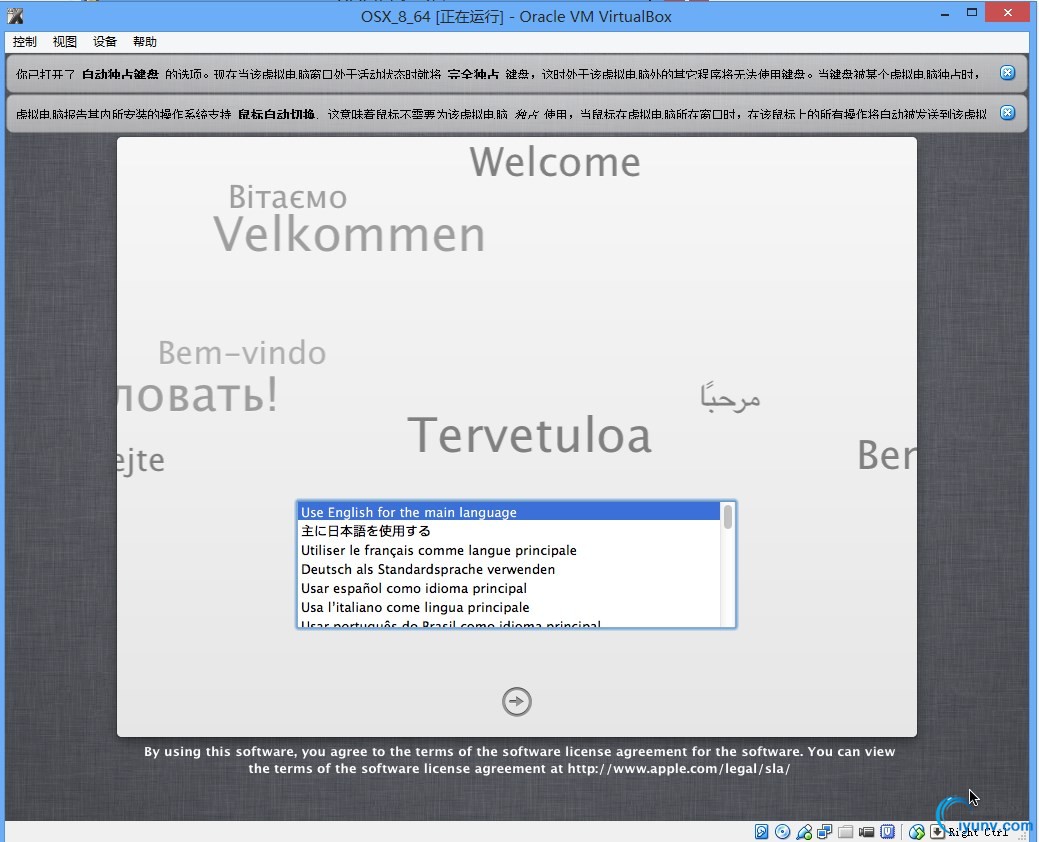The image size is (1039, 842).
Task: Open the 视图 menu
Action: (x=64, y=42)
